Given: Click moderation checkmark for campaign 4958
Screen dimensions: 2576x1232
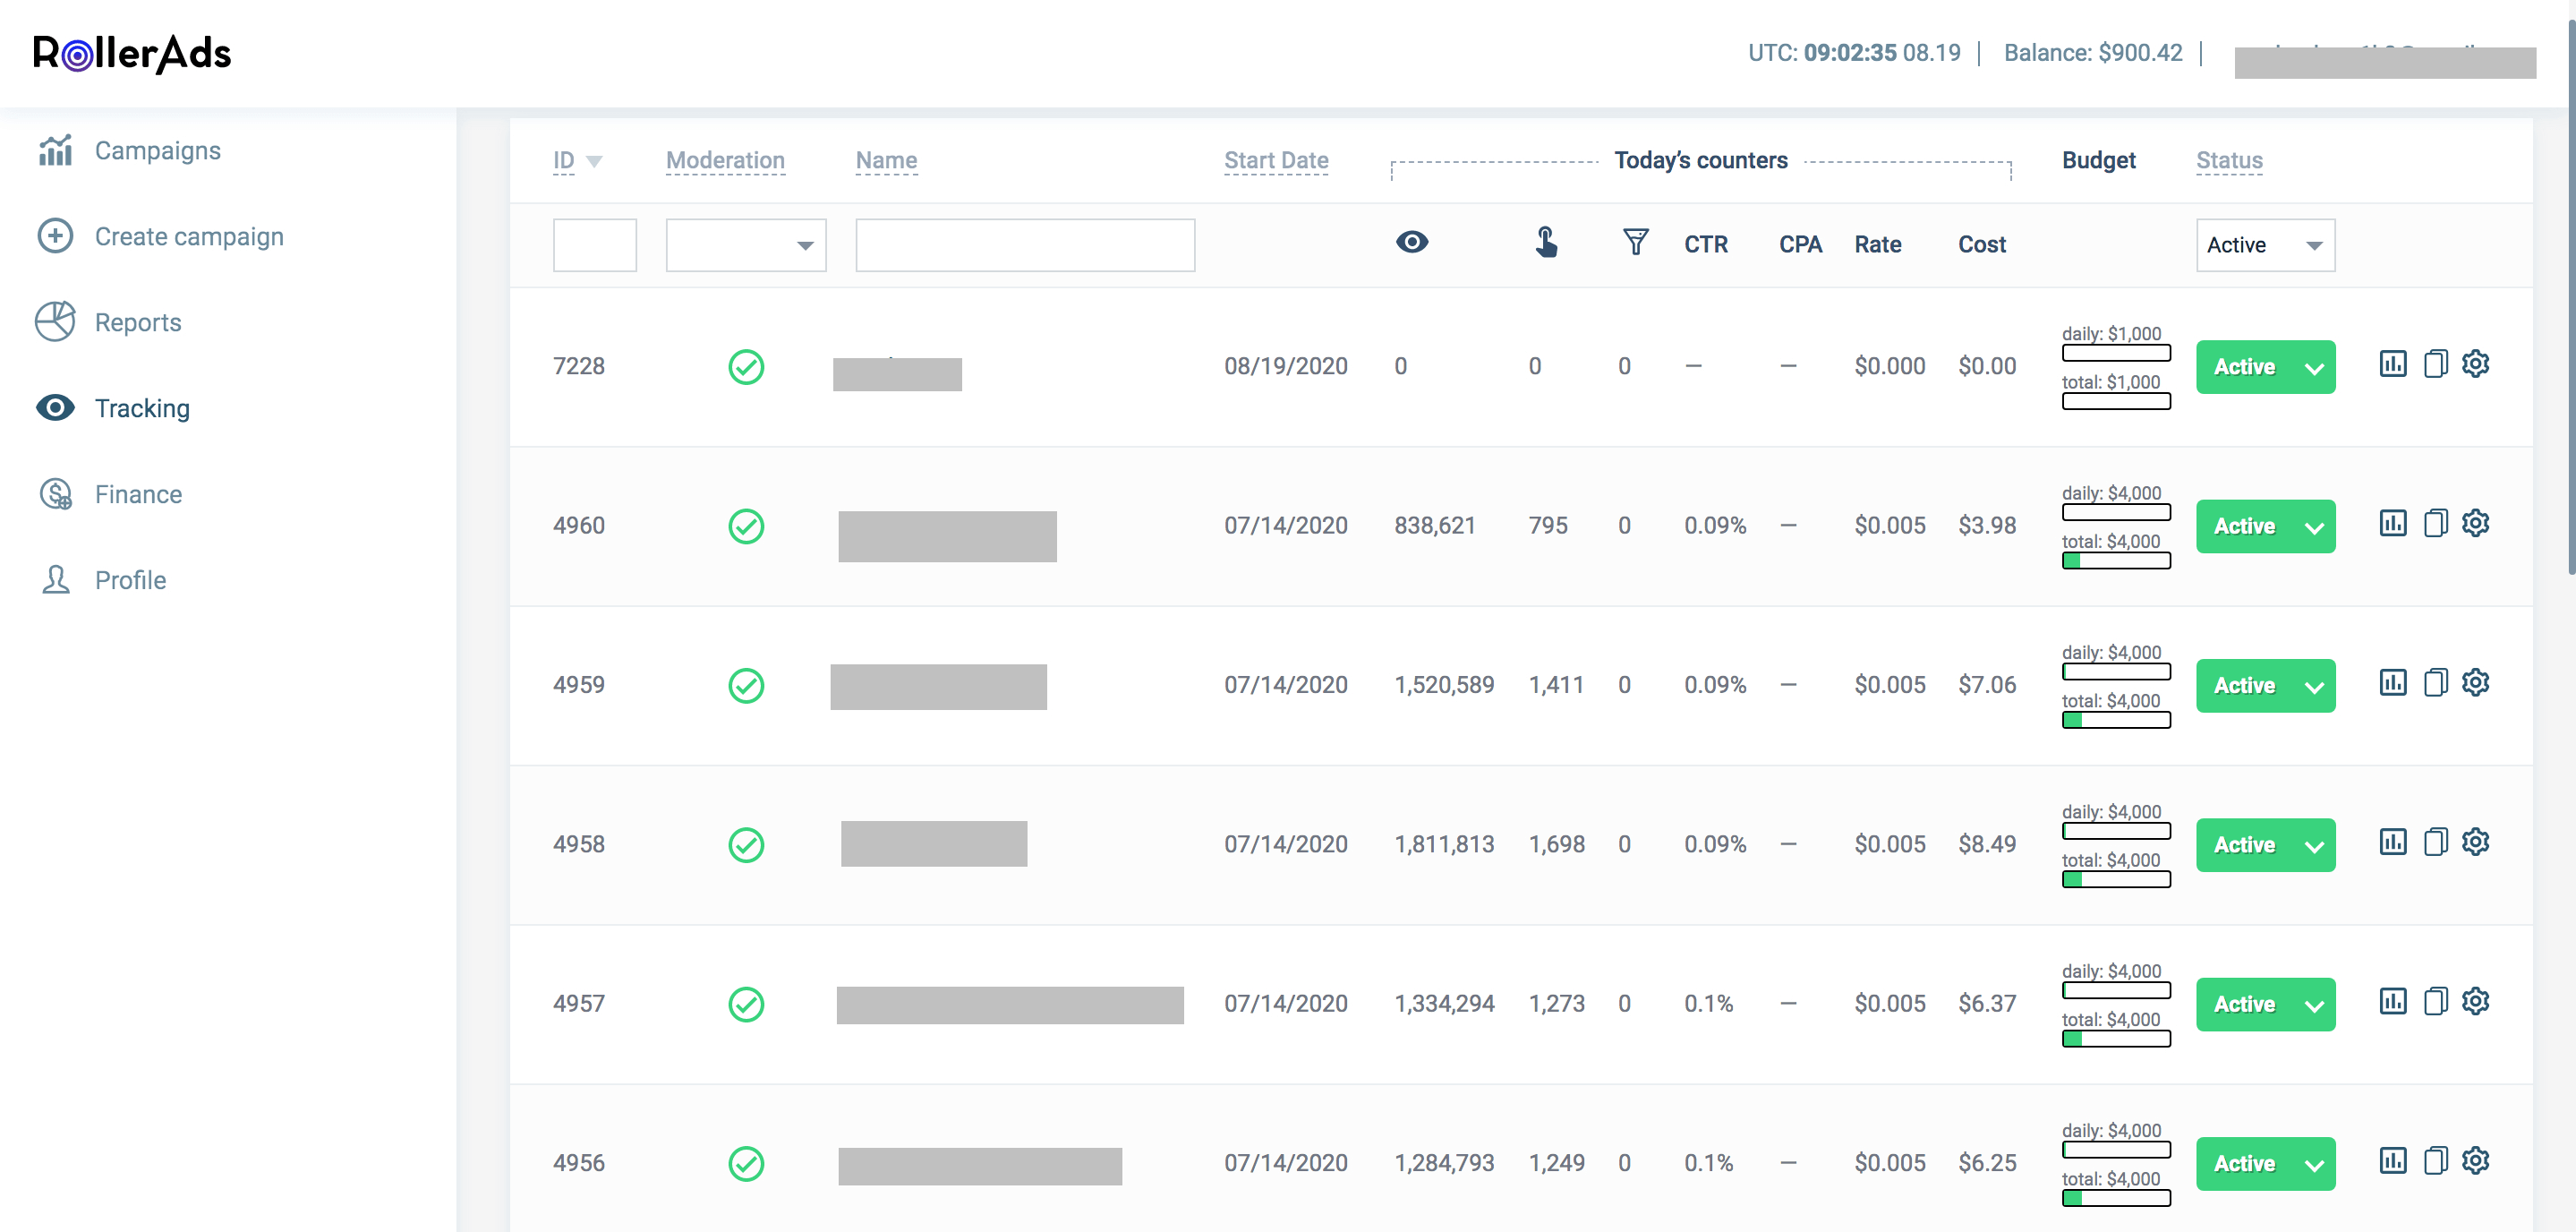Looking at the screenshot, I should point(746,845).
